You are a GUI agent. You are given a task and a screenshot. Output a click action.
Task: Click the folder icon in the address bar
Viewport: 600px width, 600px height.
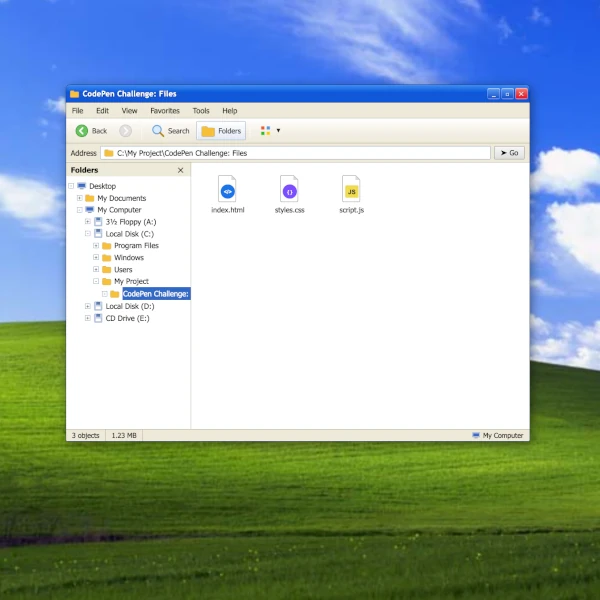[109, 153]
